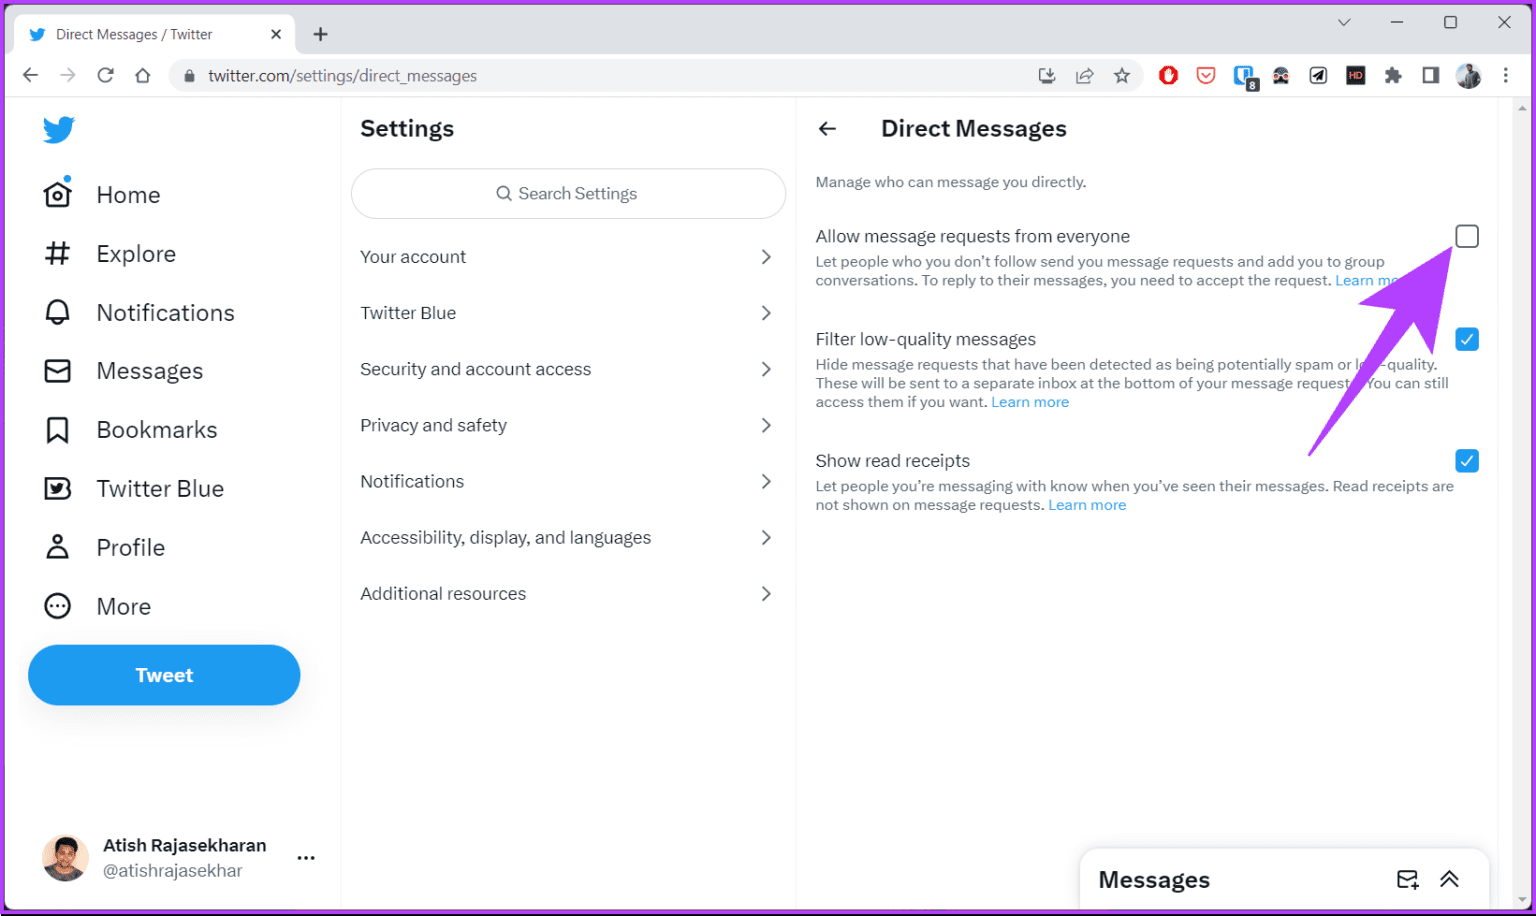Click the Twitter bird logo
1536x916 pixels.
click(59, 129)
